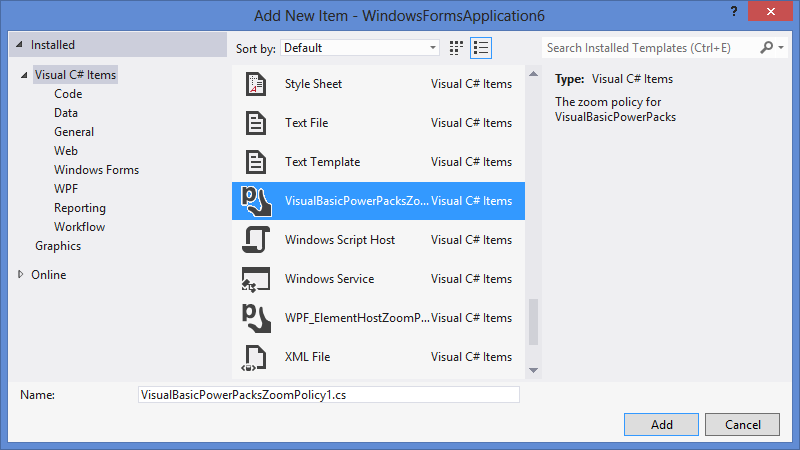The image size is (800, 450).
Task: Click the search magnifier icon
Action: pyautogui.click(x=767, y=48)
